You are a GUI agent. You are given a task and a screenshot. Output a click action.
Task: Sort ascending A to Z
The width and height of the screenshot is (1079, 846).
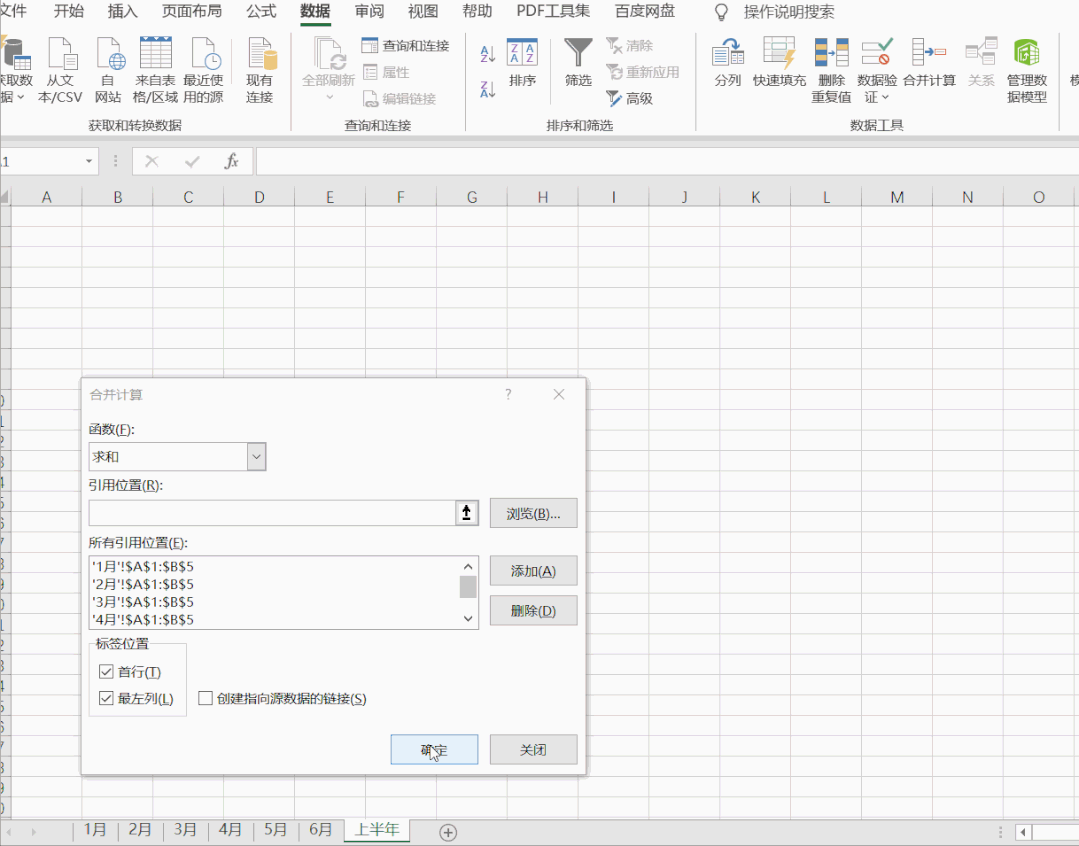[488, 54]
